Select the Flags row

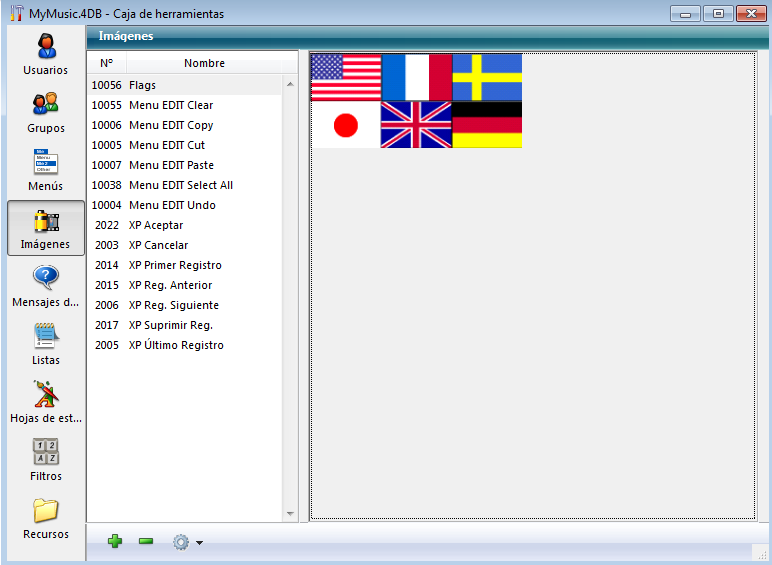click(185, 85)
